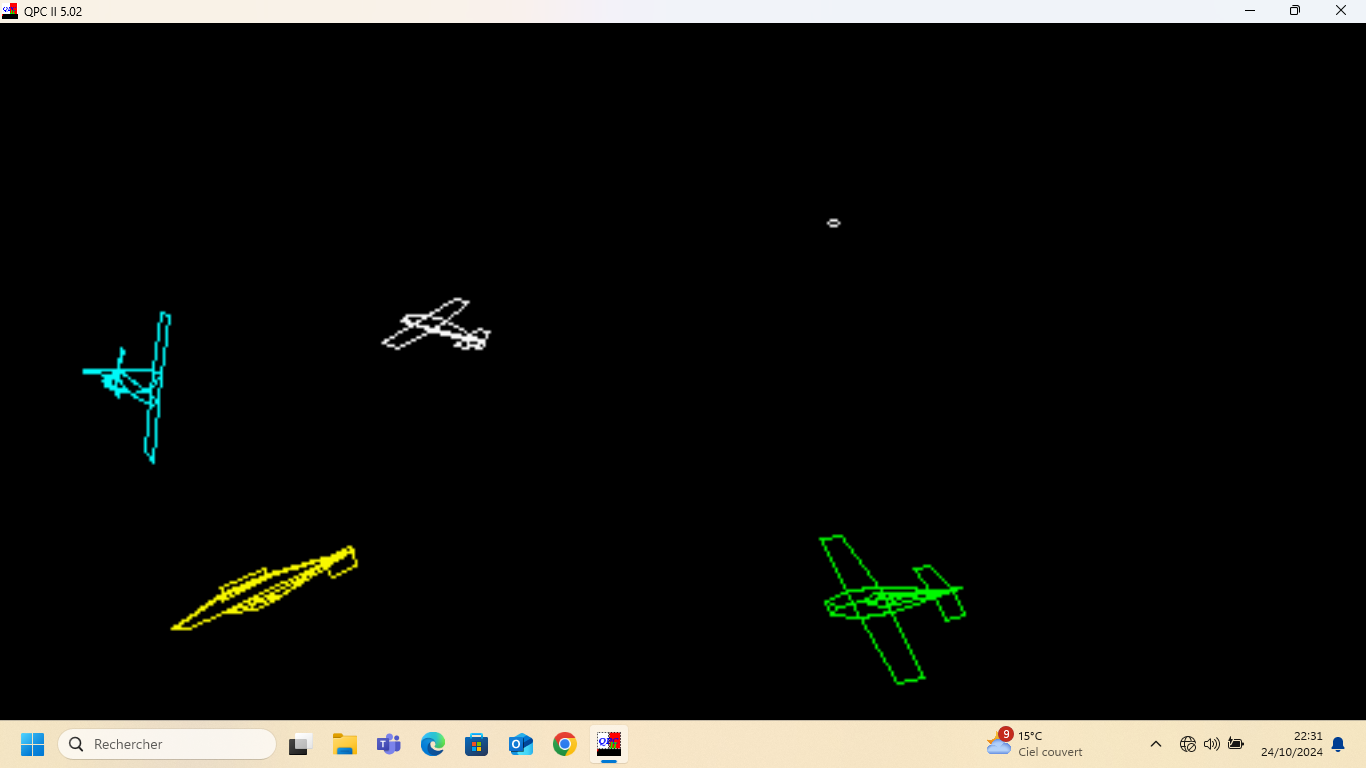Select the QPC II taskbar icon

[x=609, y=744]
